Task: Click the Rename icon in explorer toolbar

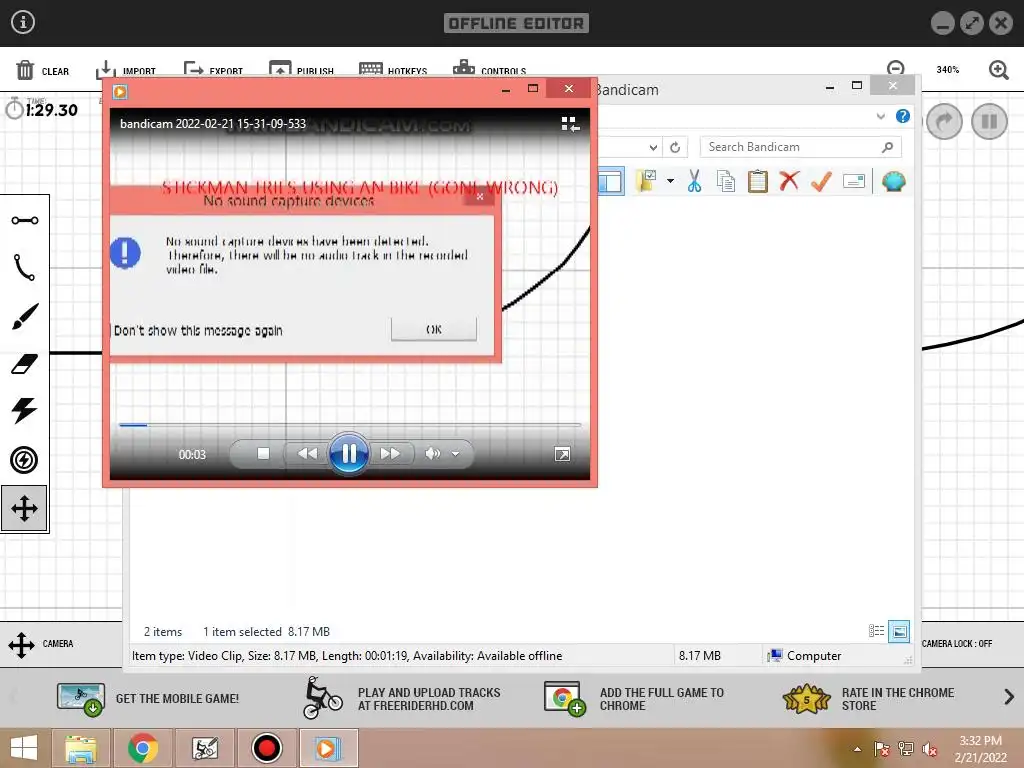Action: pyautogui.click(x=854, y=181)
